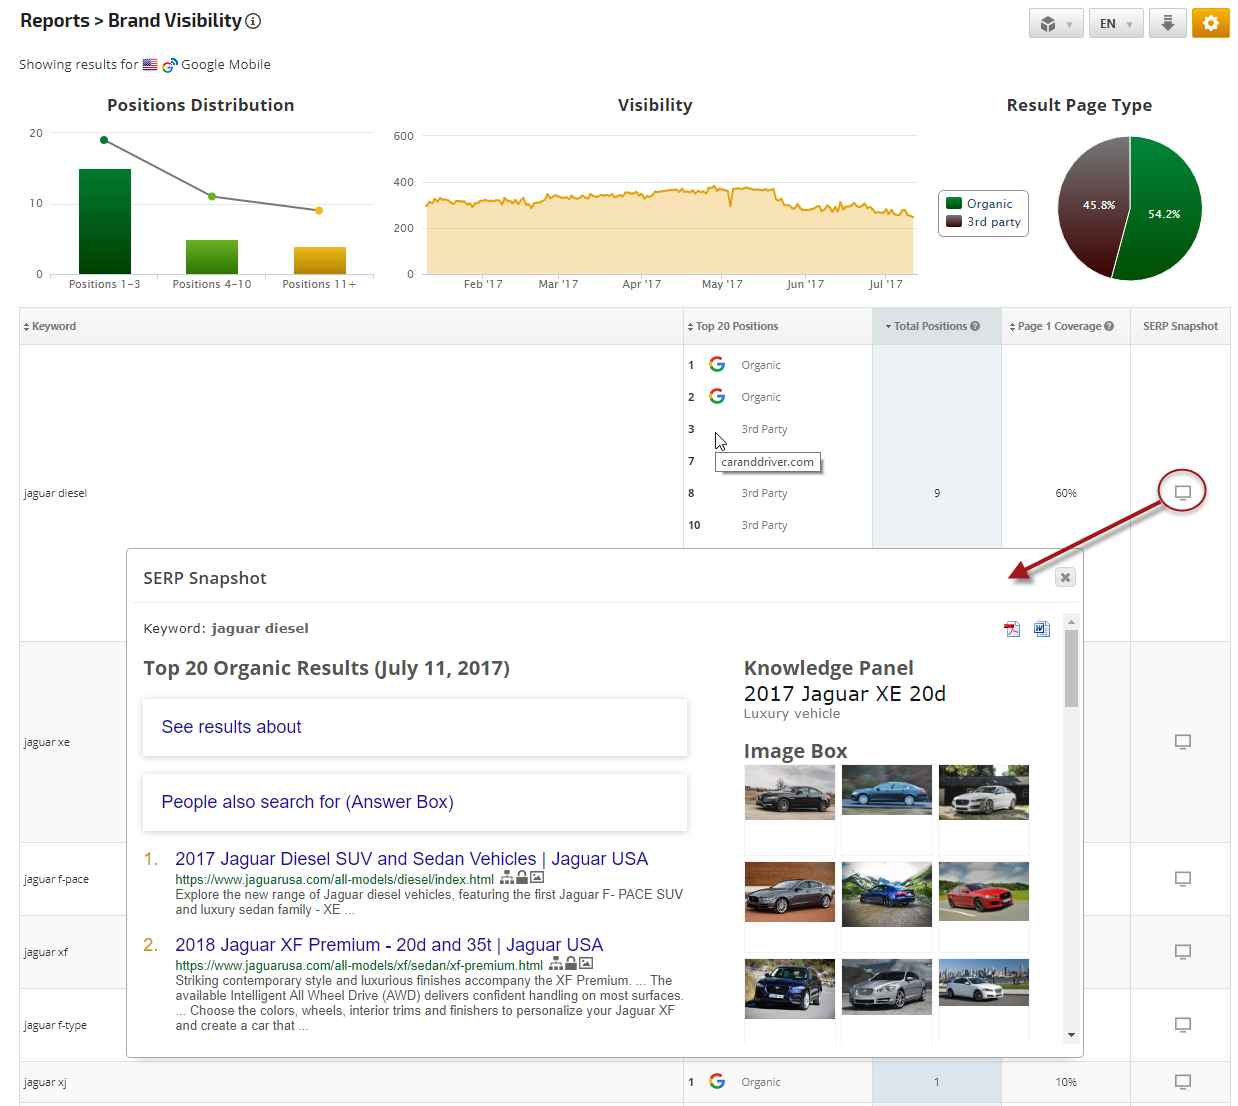Open the EN language dropdown
This screenshot has height=1106, width=1238.
tap(1116, 24)
